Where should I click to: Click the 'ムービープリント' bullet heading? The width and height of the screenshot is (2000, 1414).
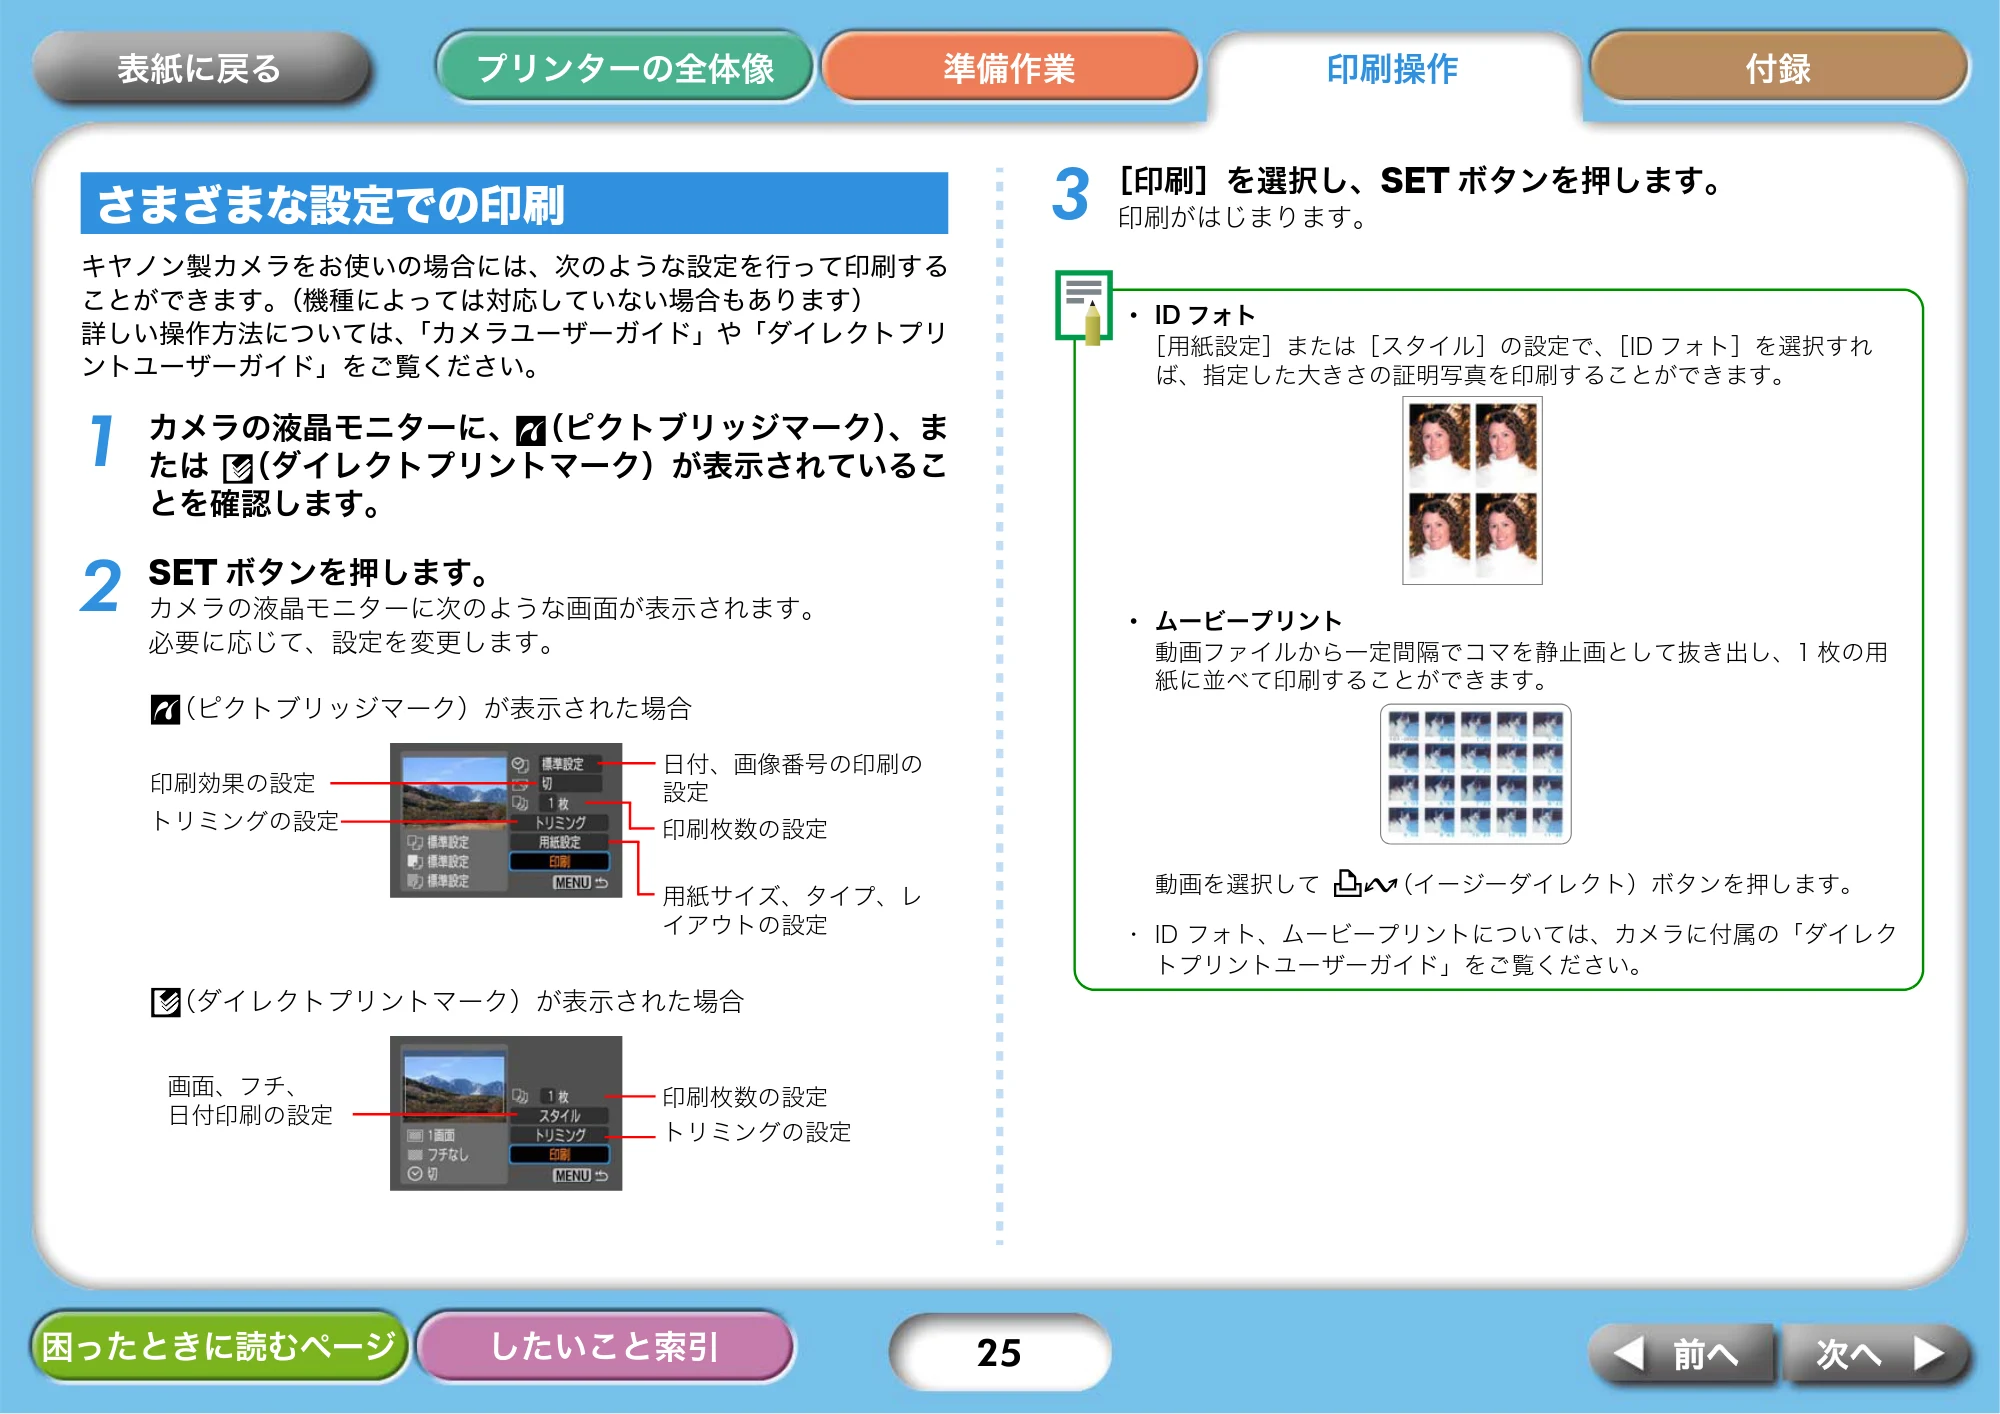coord(1248,620)
